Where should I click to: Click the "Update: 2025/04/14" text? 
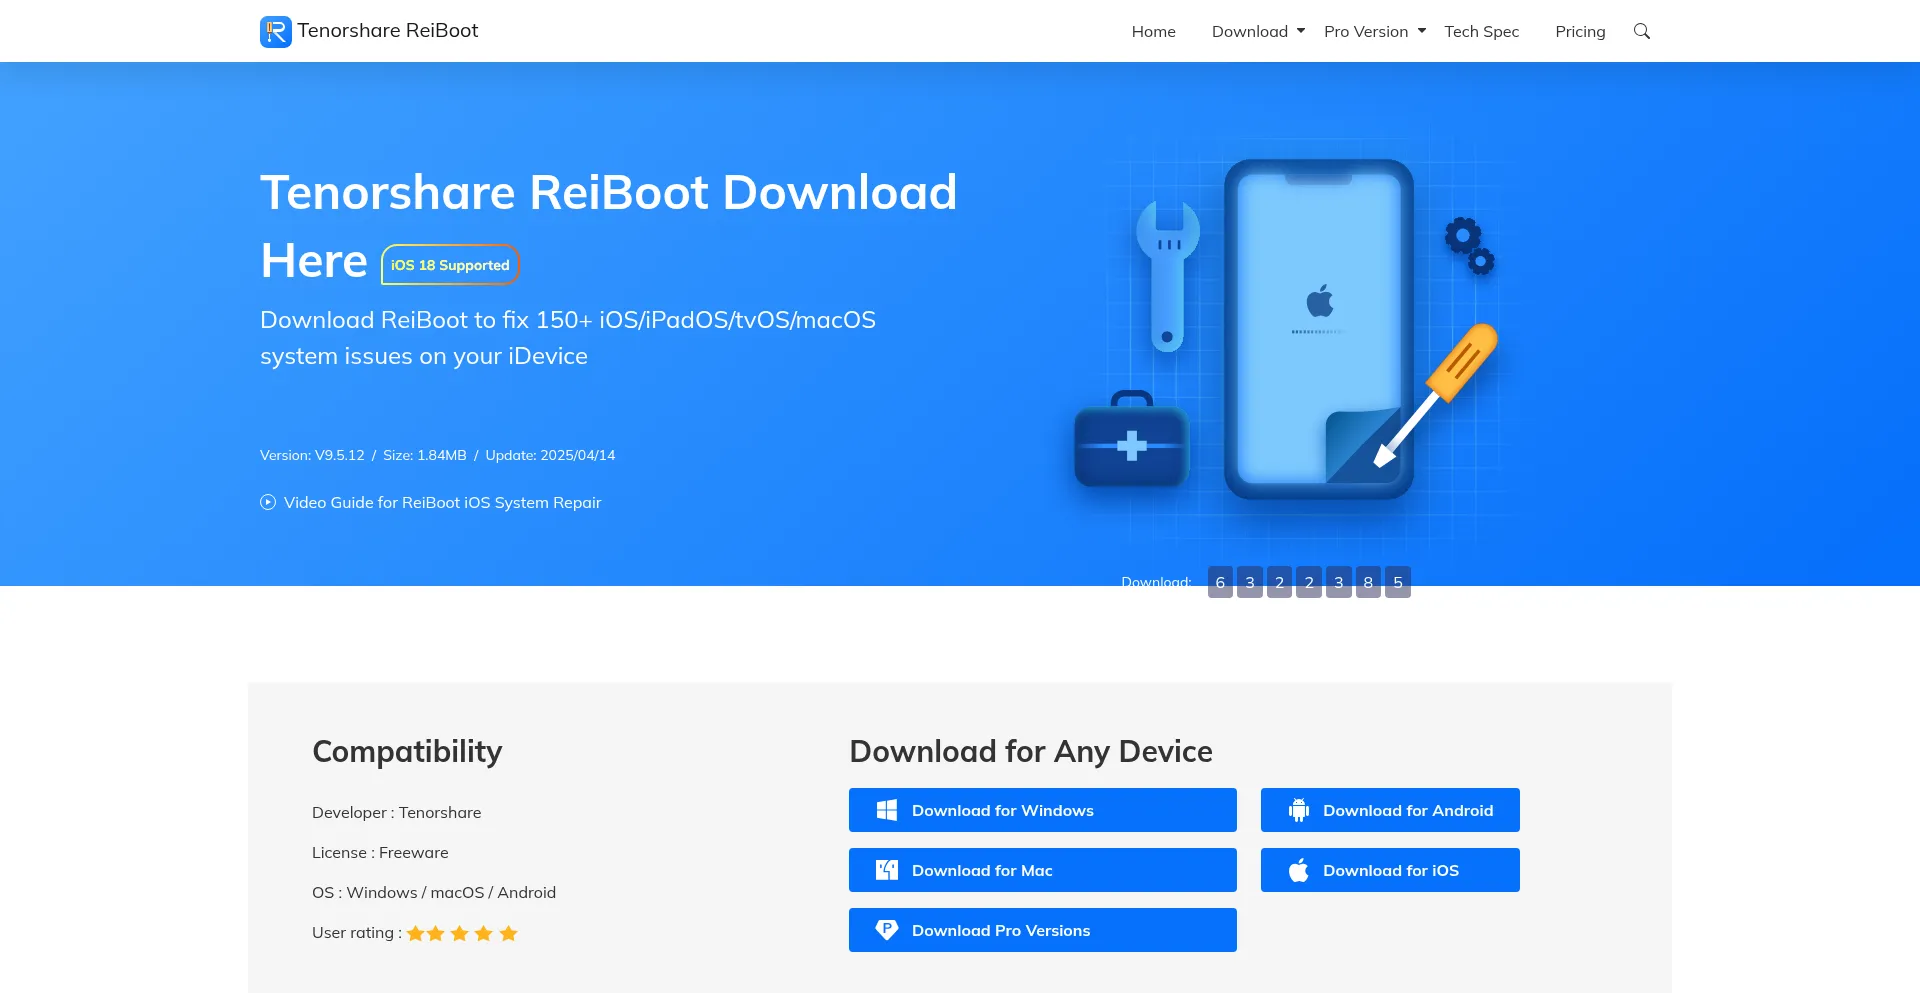(x=551, y=455)
